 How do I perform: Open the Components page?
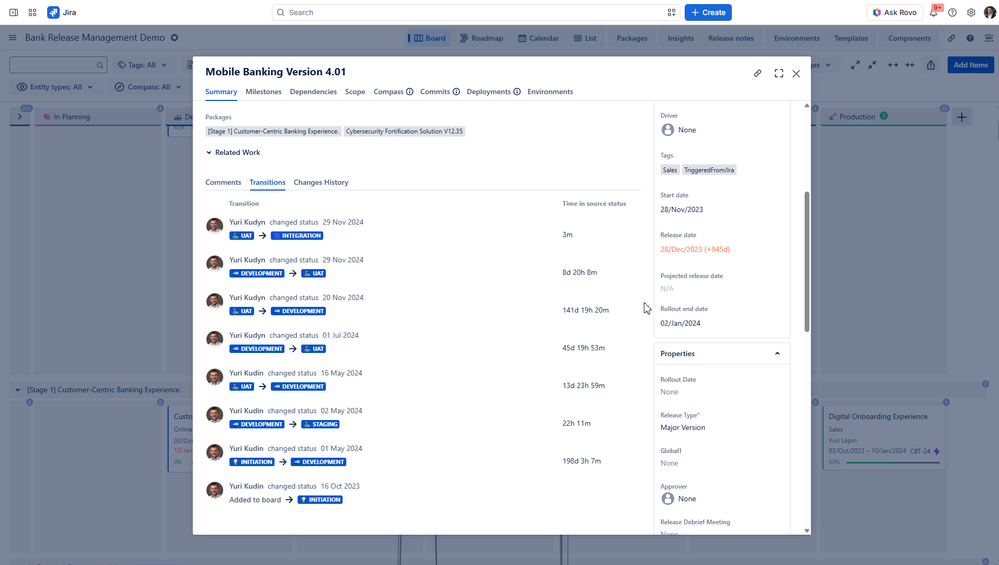pos(909,38)
